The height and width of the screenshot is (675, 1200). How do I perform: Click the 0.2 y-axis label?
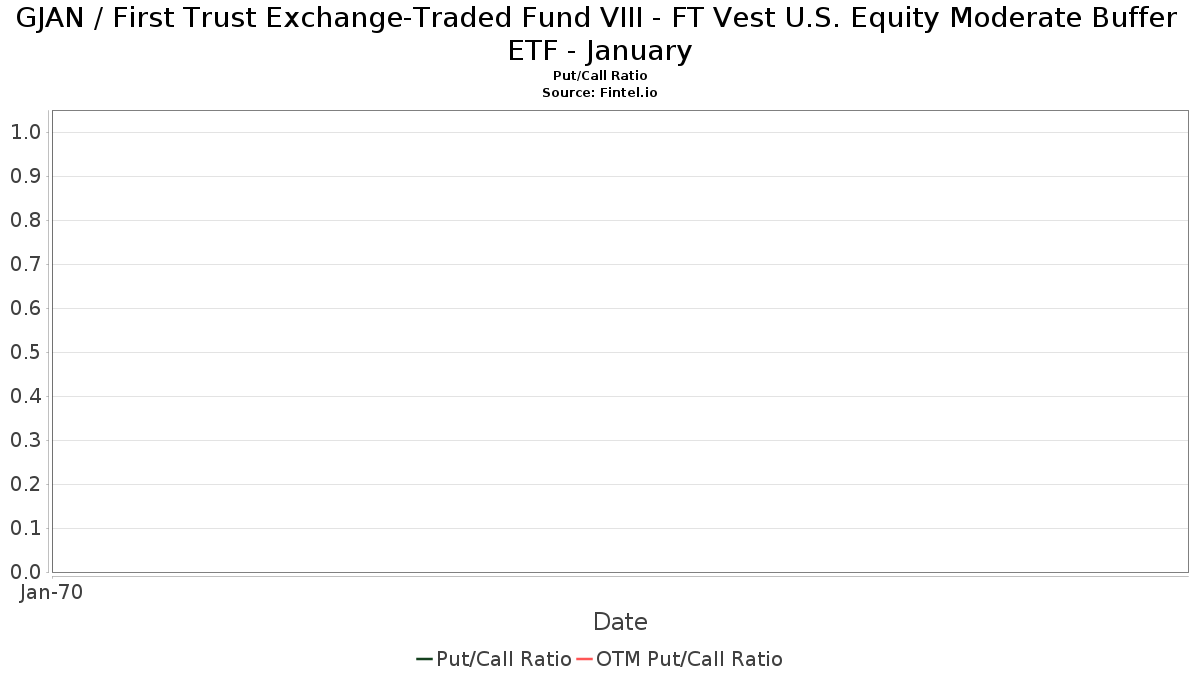(25, 484)
